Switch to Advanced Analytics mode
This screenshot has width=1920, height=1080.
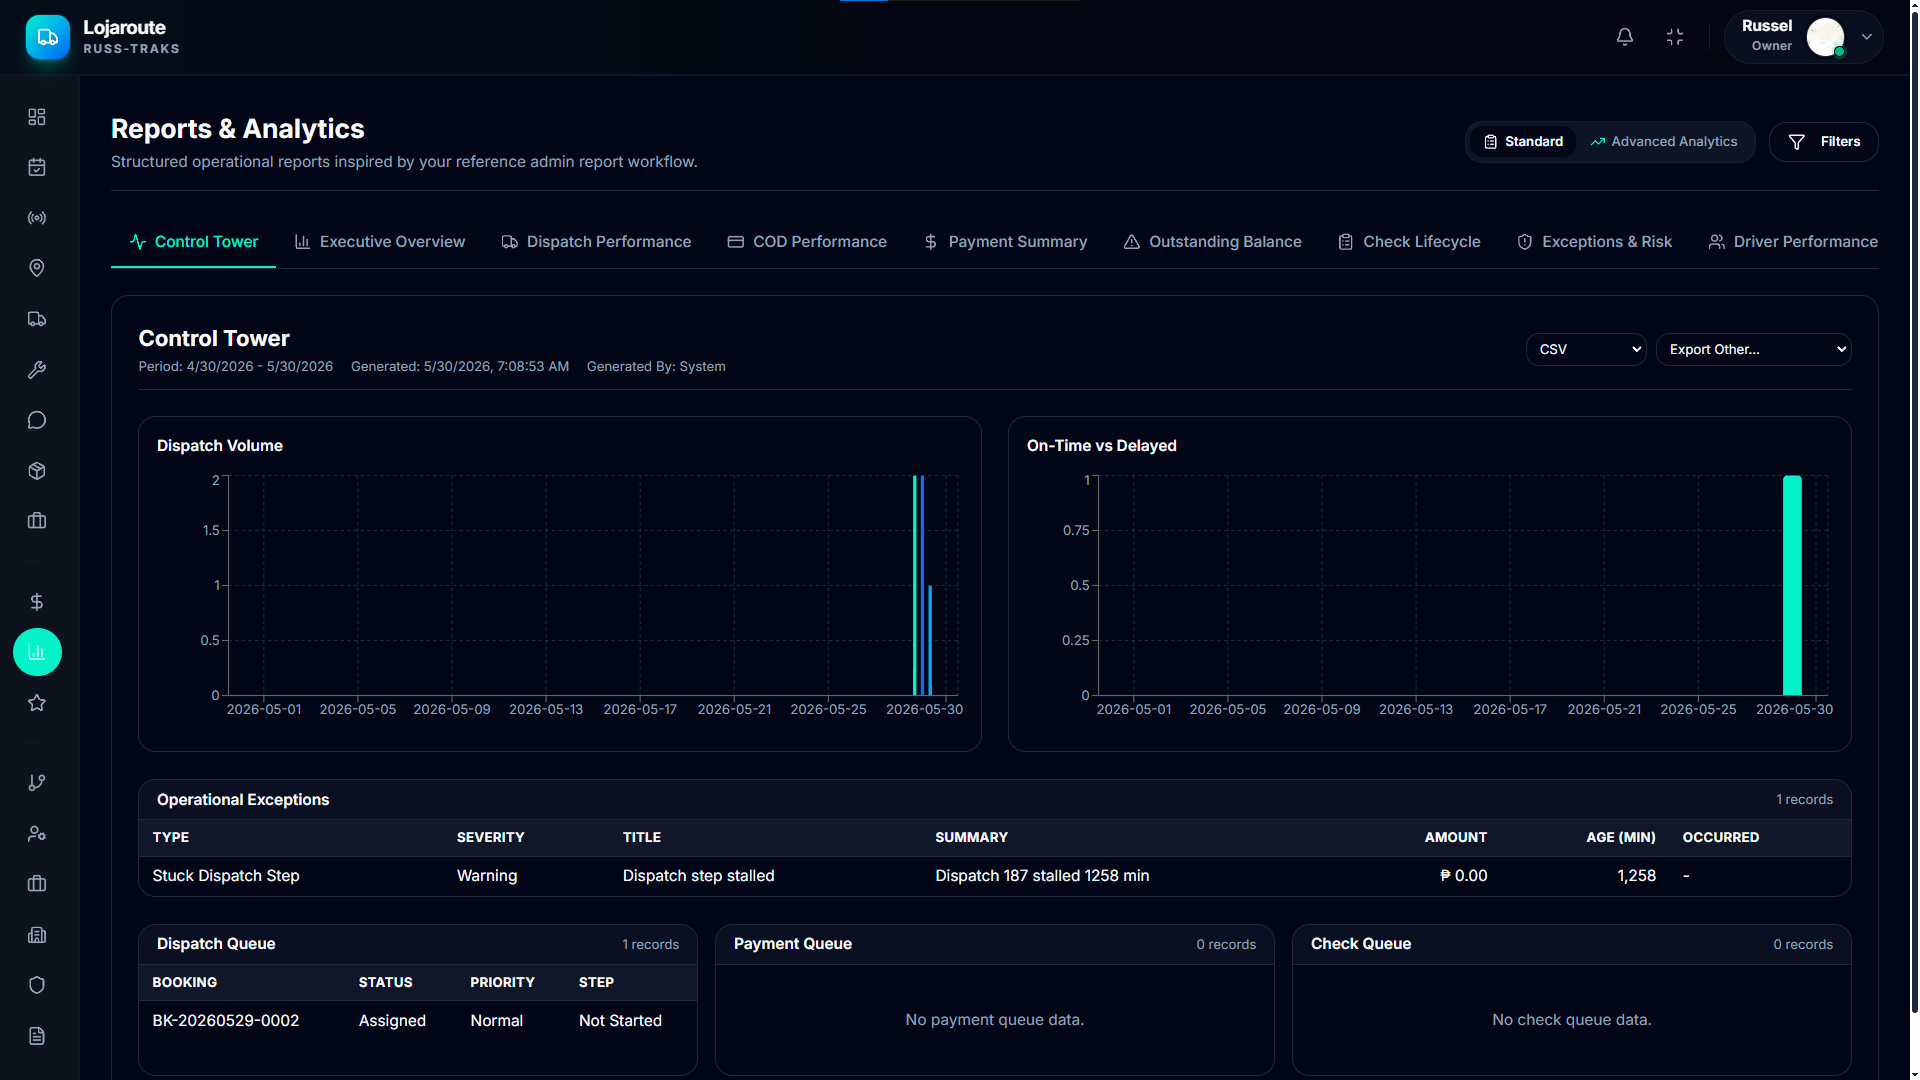1664,142
